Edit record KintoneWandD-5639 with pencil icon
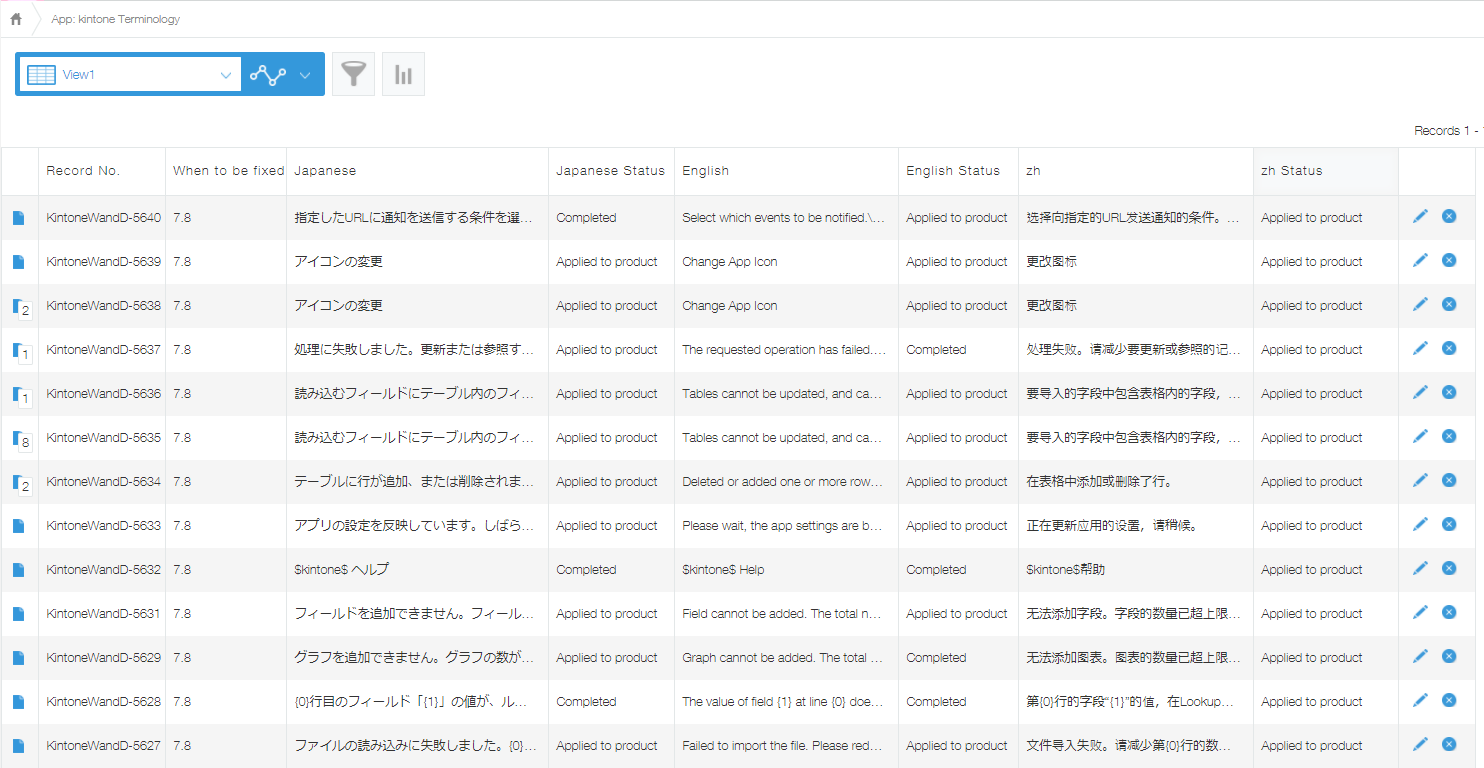This screenshot has height=768, width=1484. point(1420,260)
